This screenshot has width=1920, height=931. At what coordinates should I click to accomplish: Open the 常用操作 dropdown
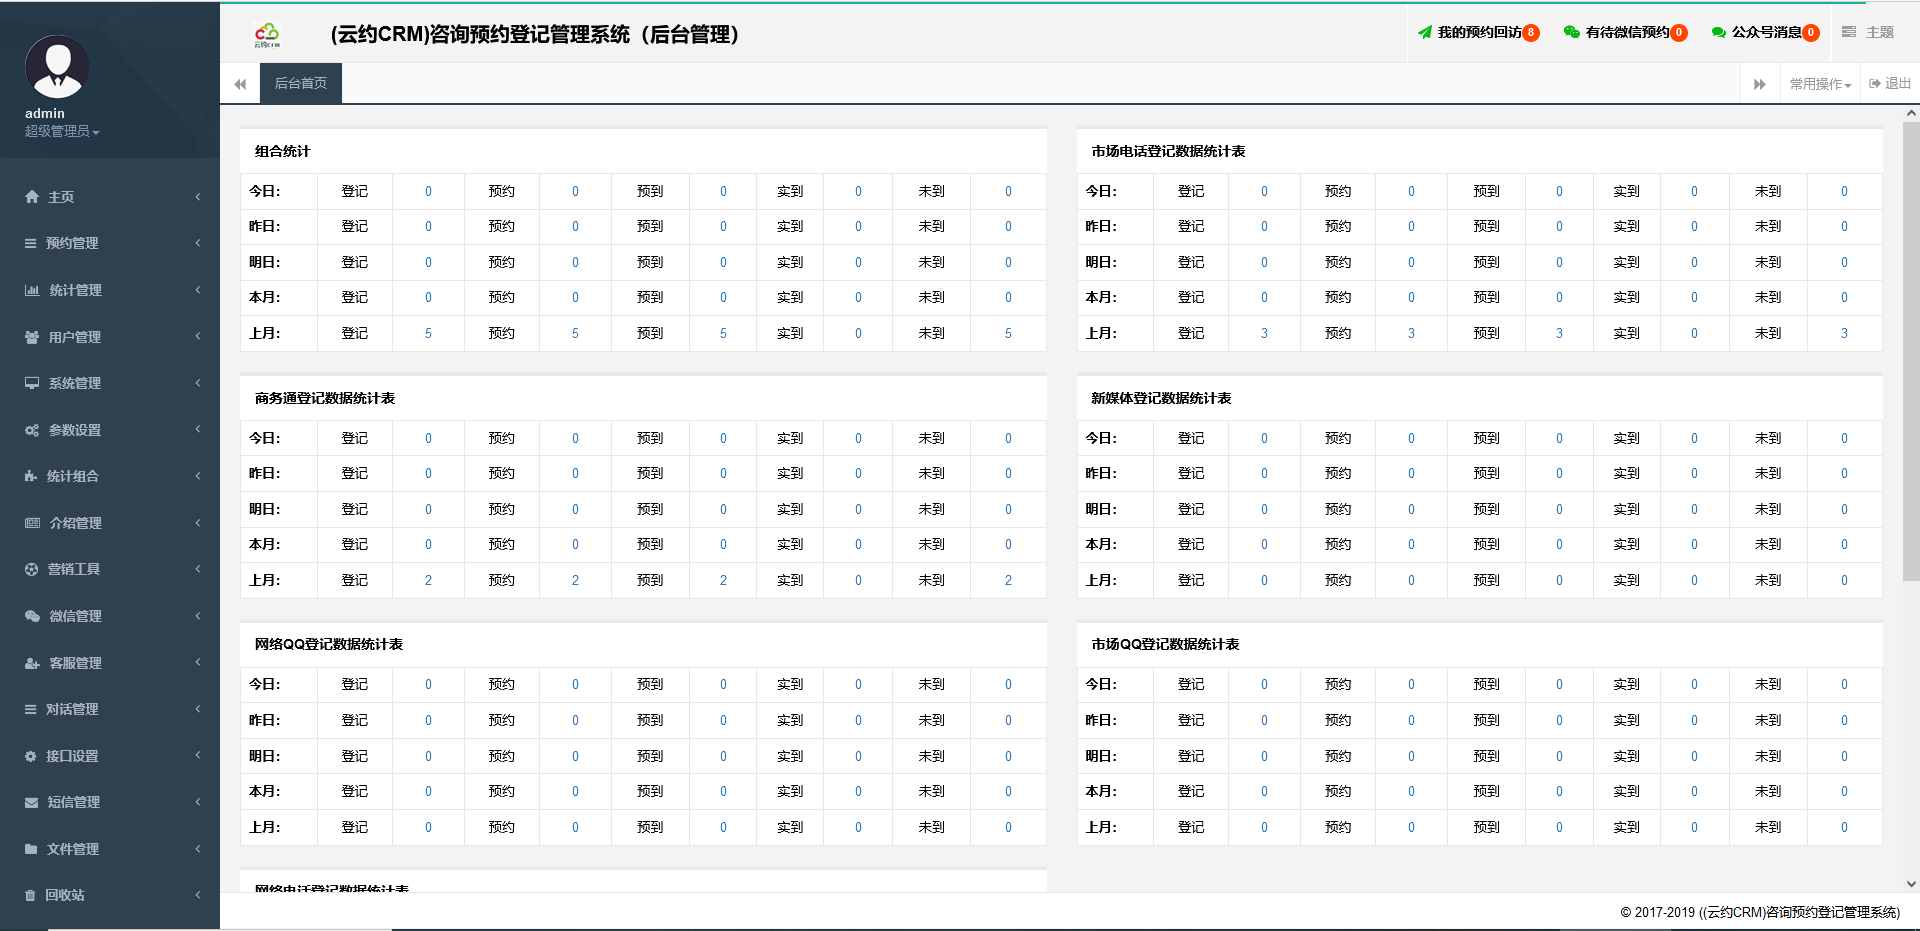pos(1820,84)
